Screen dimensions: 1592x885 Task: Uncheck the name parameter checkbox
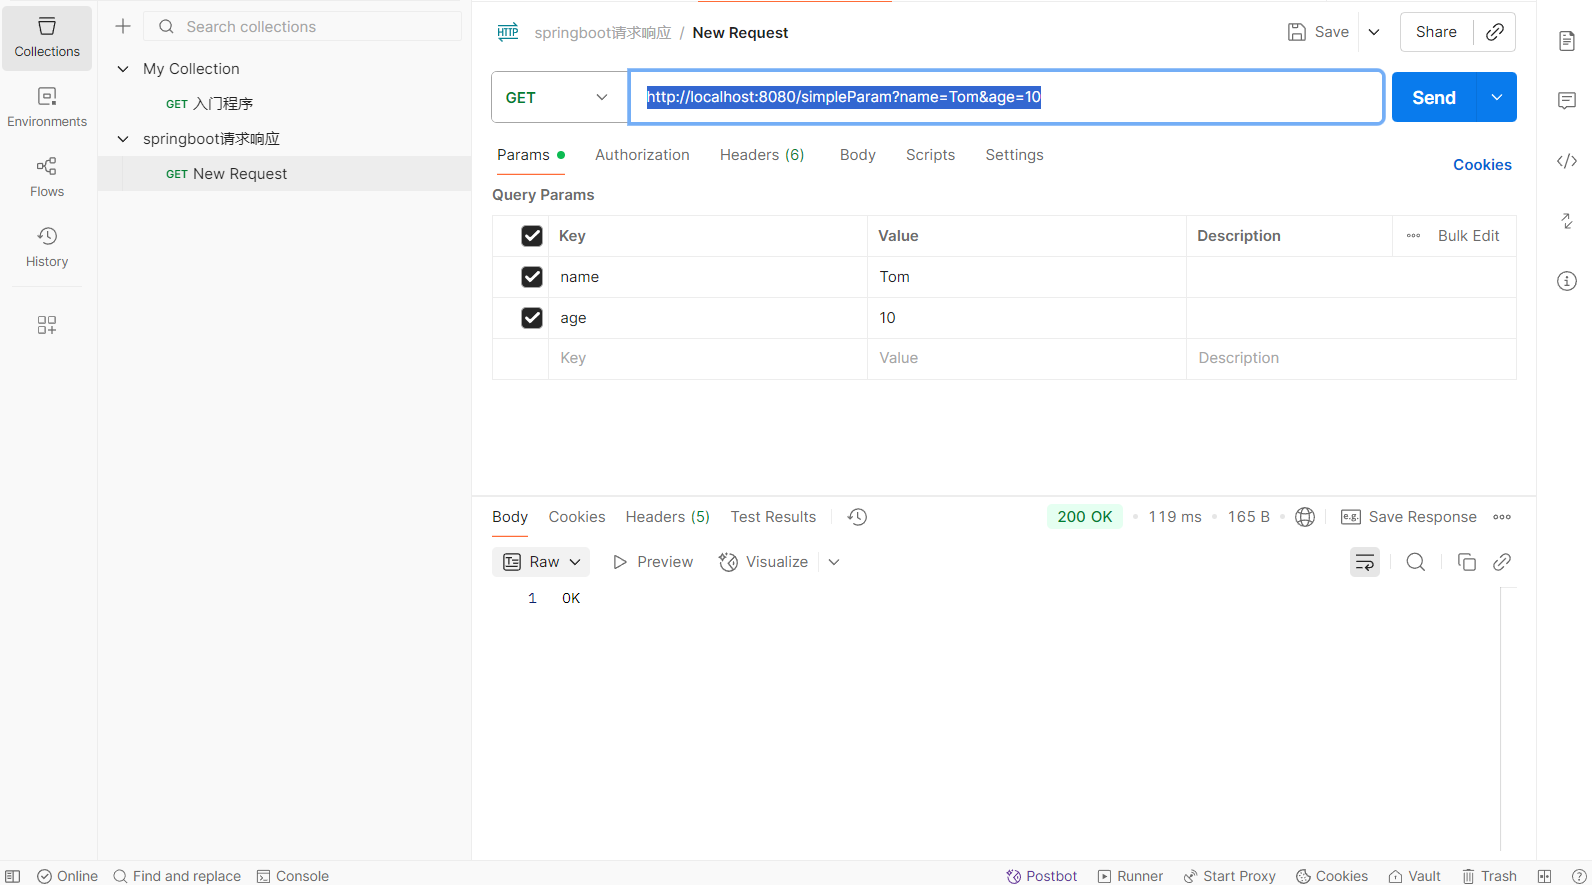tap(532, 277)
